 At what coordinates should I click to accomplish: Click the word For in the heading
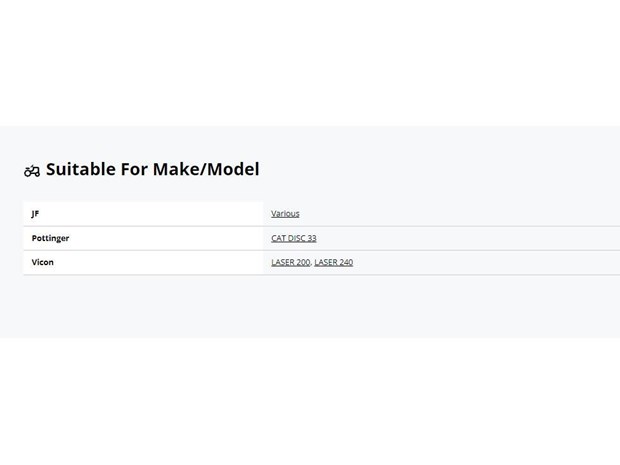pyautogui.click(x=134, y=169)
